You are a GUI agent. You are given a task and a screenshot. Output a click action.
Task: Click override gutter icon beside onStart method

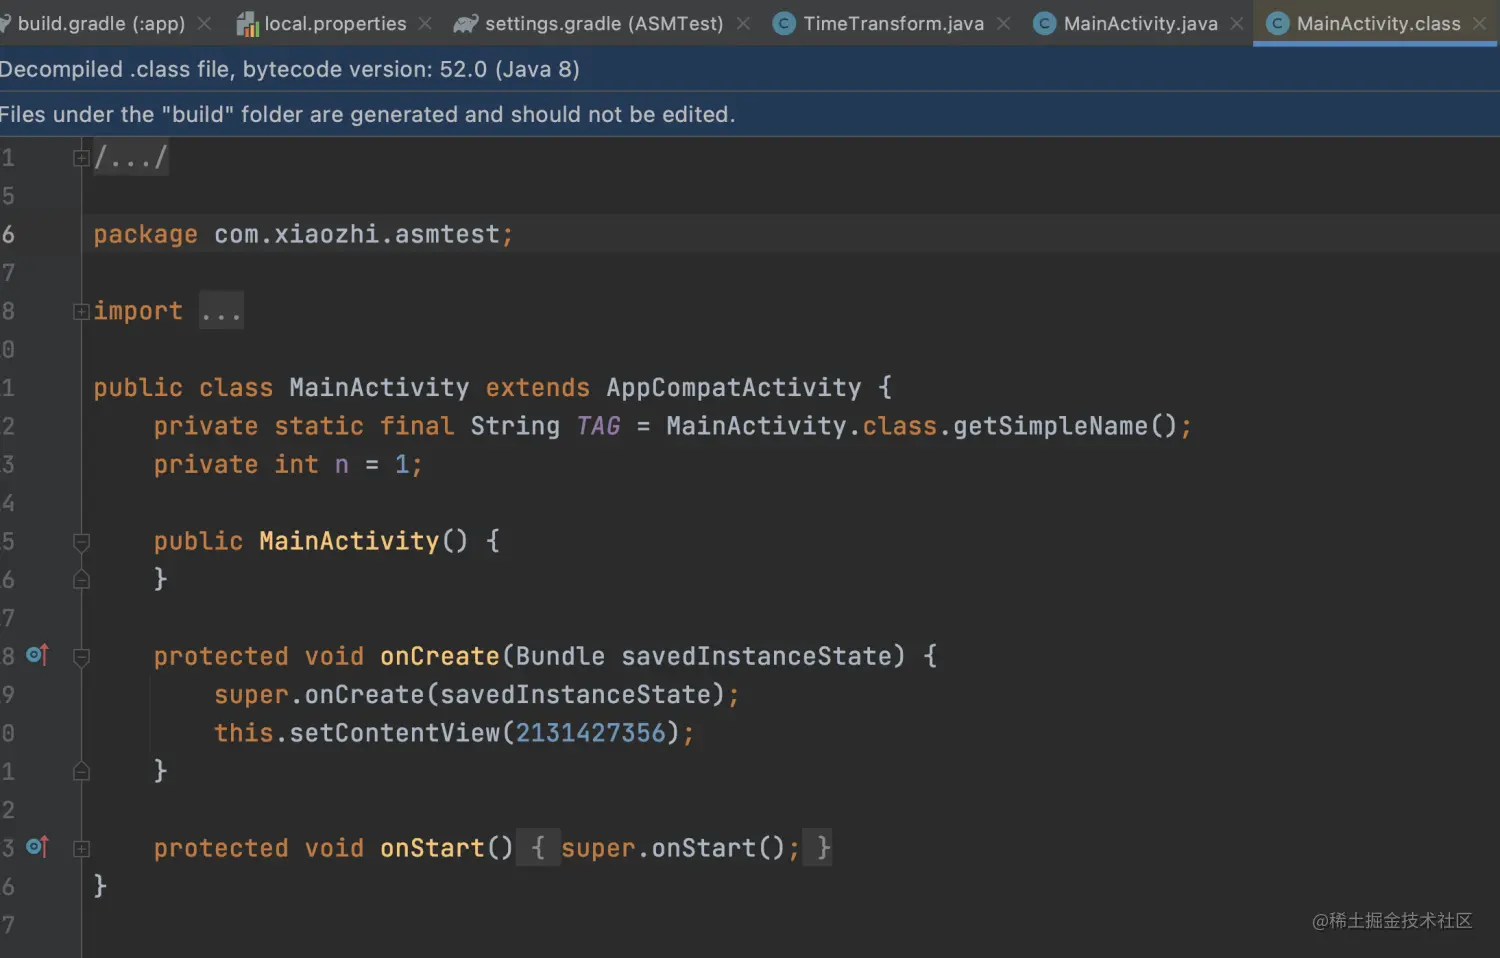pos(37,847)
